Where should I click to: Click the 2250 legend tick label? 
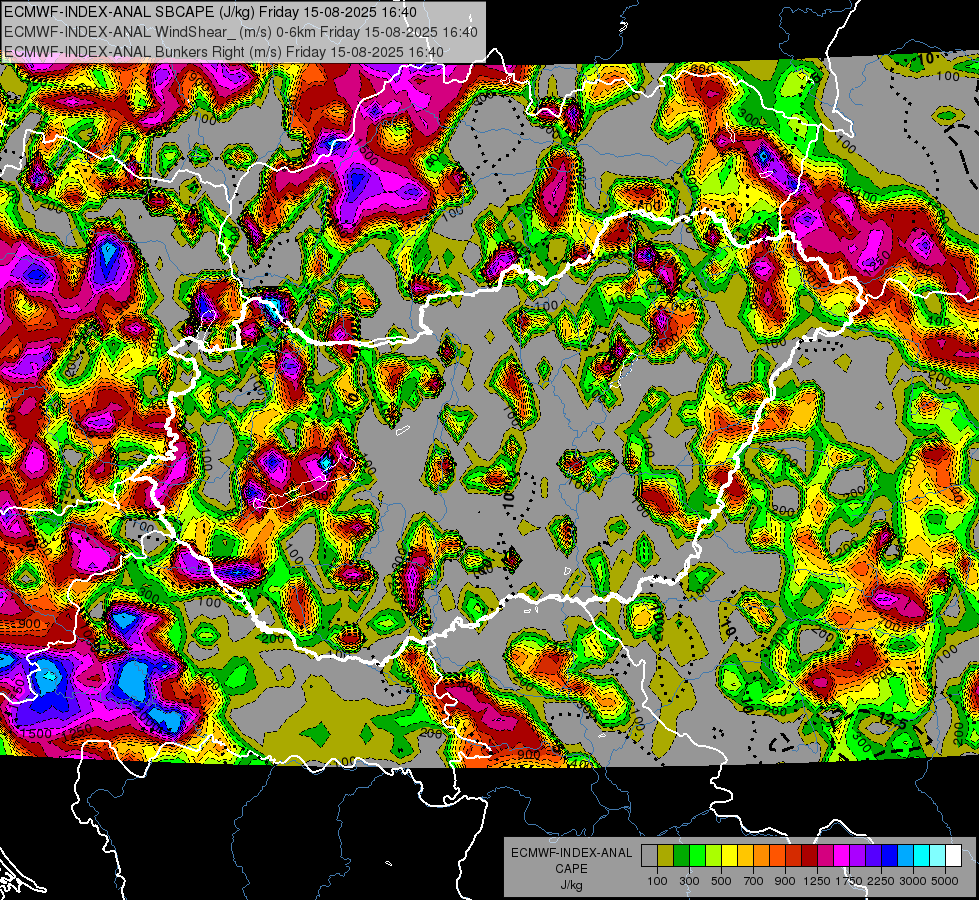[x=881, y=881]
